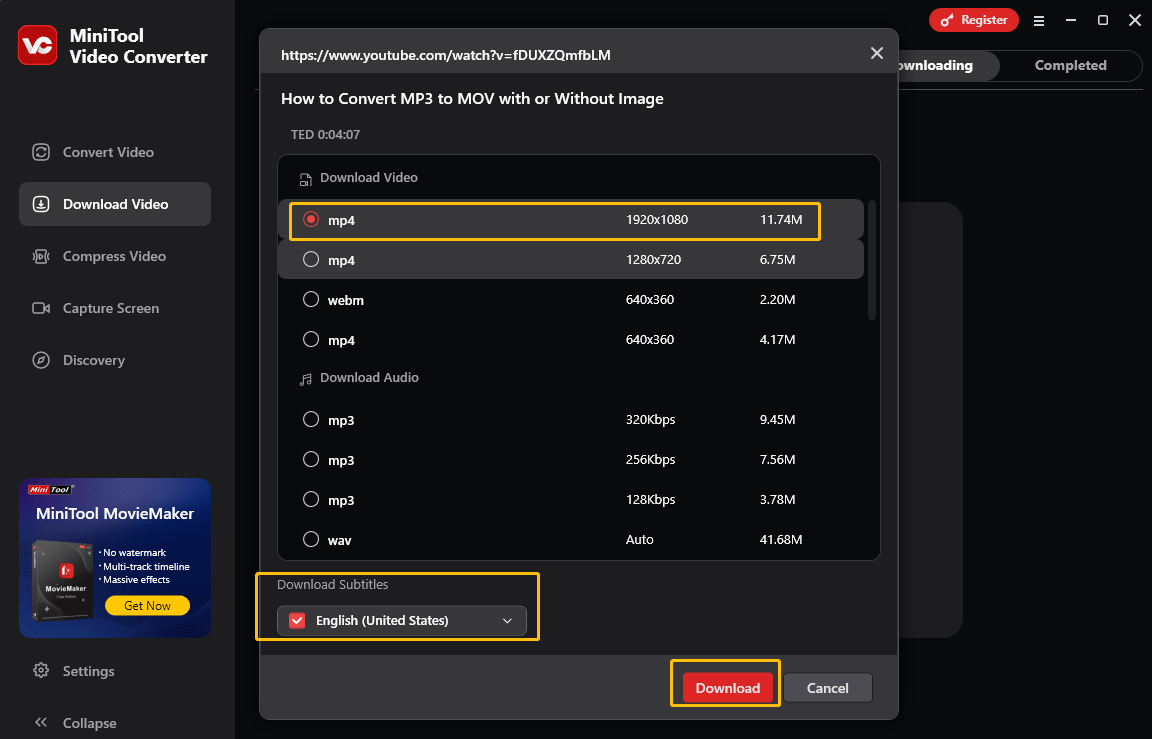Click the Download Video section file icon
This screenshot has height=739, width=1152.
pos(305,179)
